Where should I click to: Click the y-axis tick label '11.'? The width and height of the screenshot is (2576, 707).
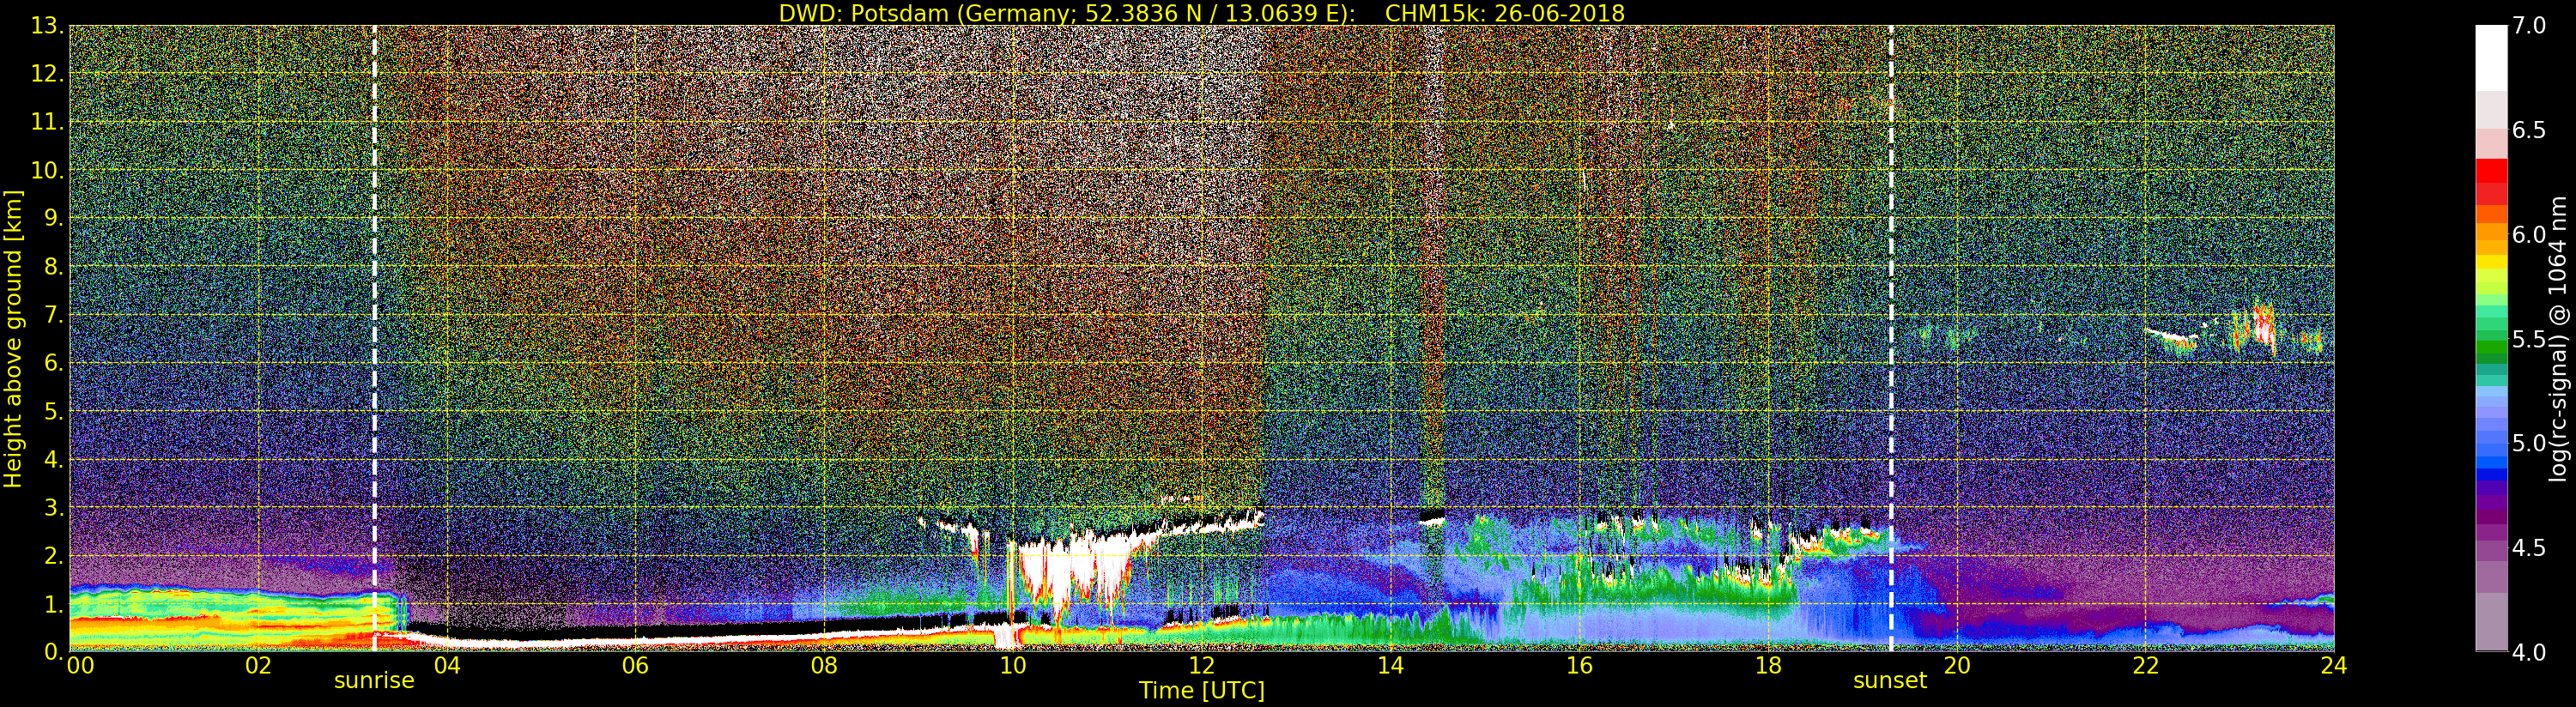tap(47, 122)
